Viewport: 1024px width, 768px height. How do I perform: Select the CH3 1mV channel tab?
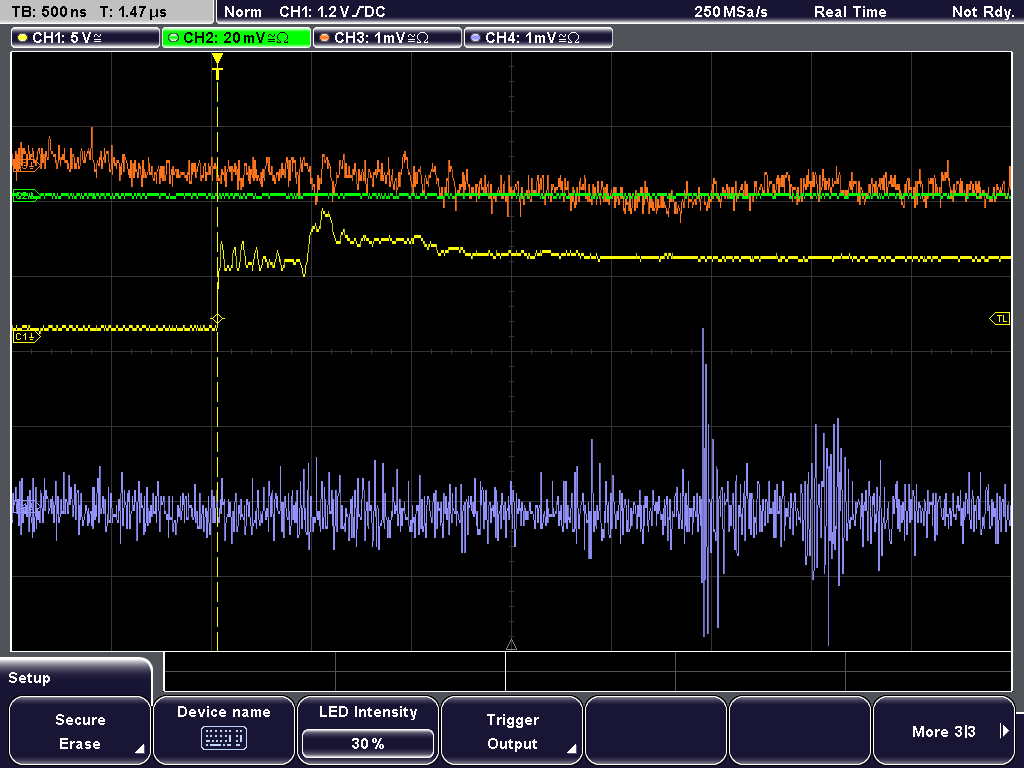click(387, 38)
